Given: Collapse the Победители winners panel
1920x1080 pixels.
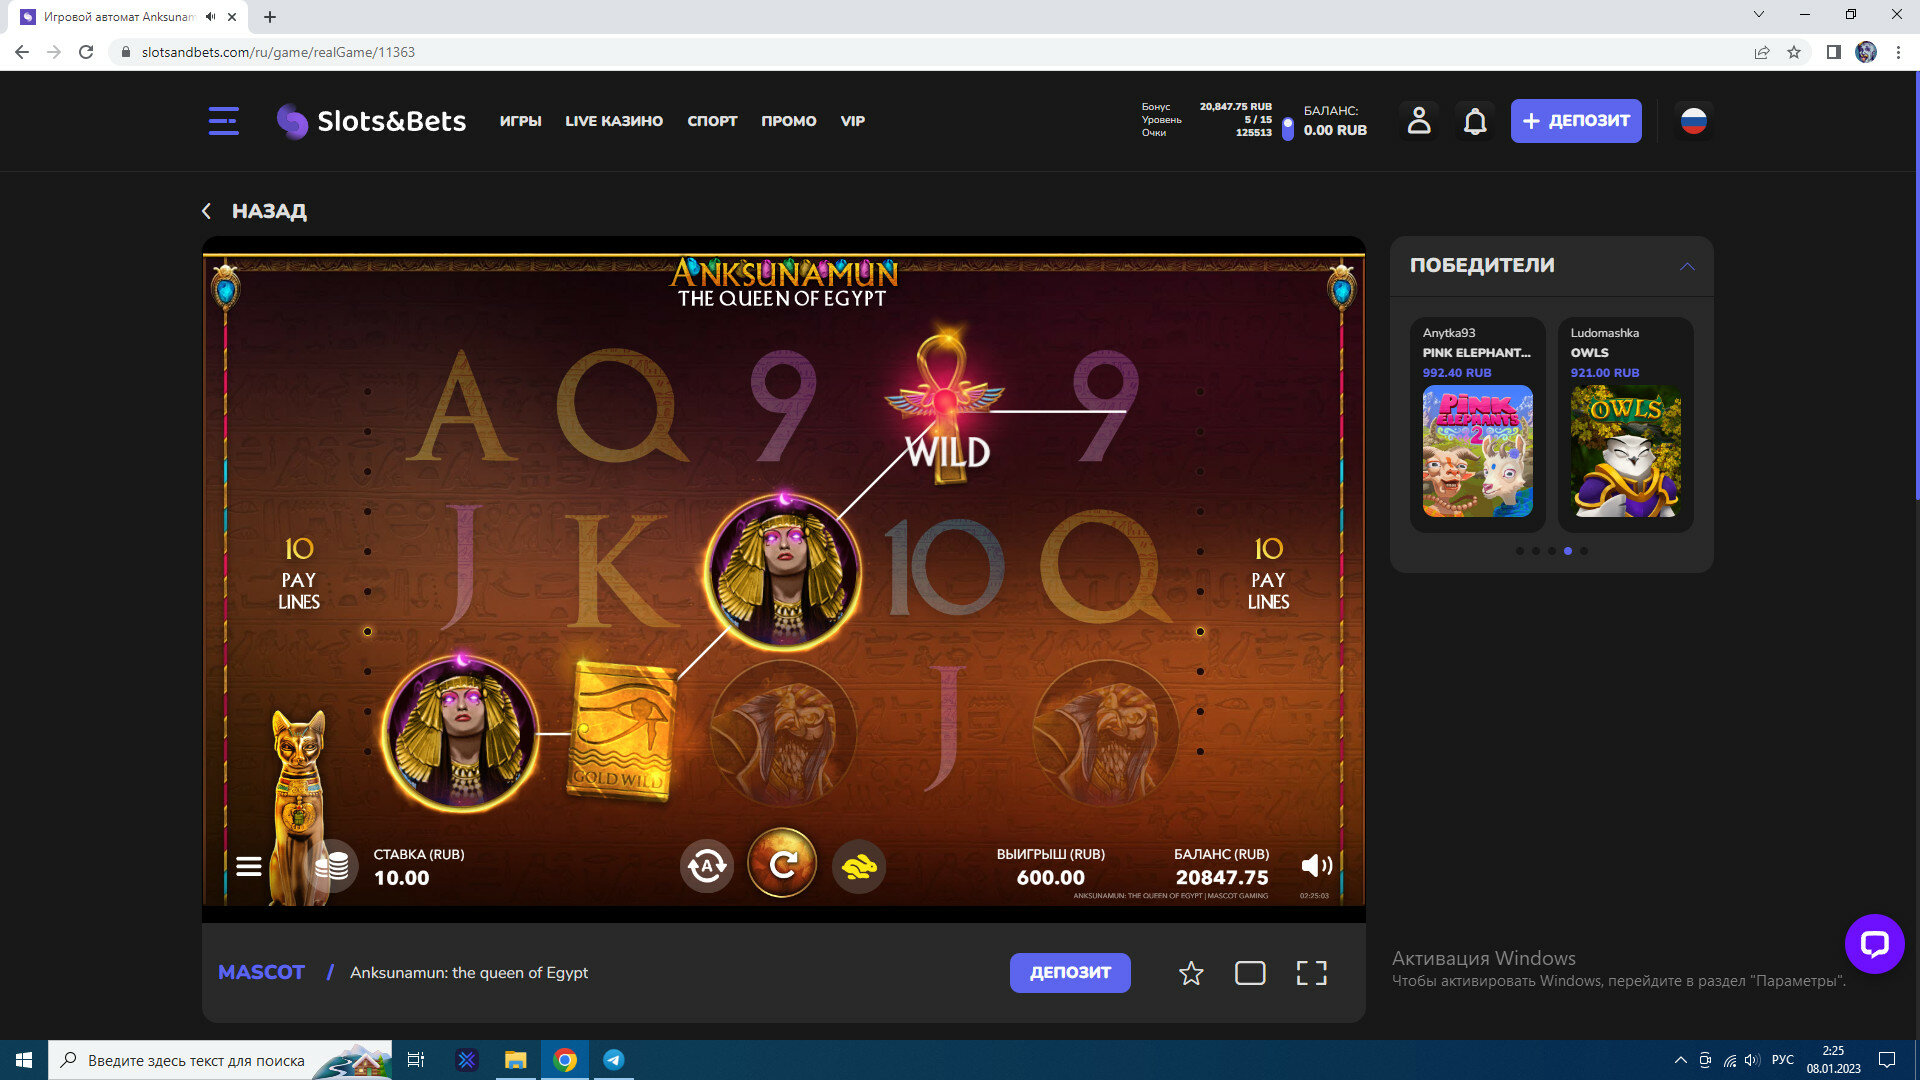Looking at the screenshot, I should tap(1687, 266).
